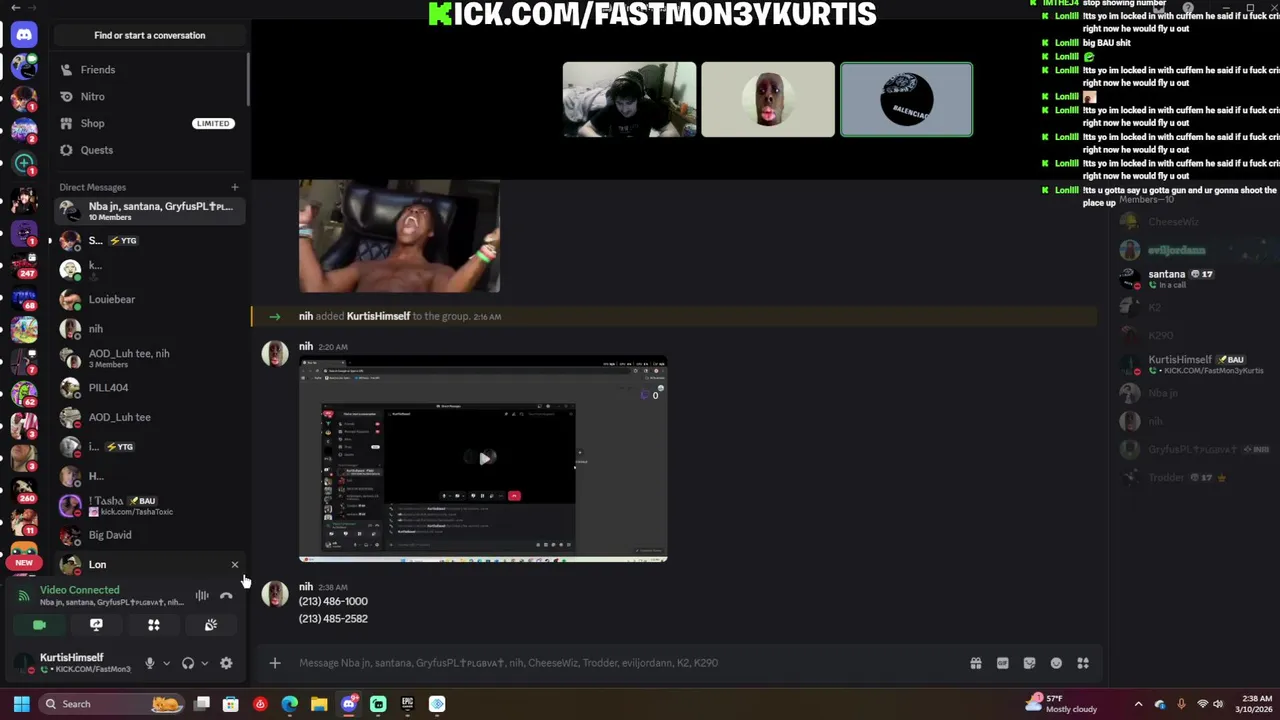Open AOD_Luh tee, nih group chat
The image size is (1280, 720).
pos(150,358)
